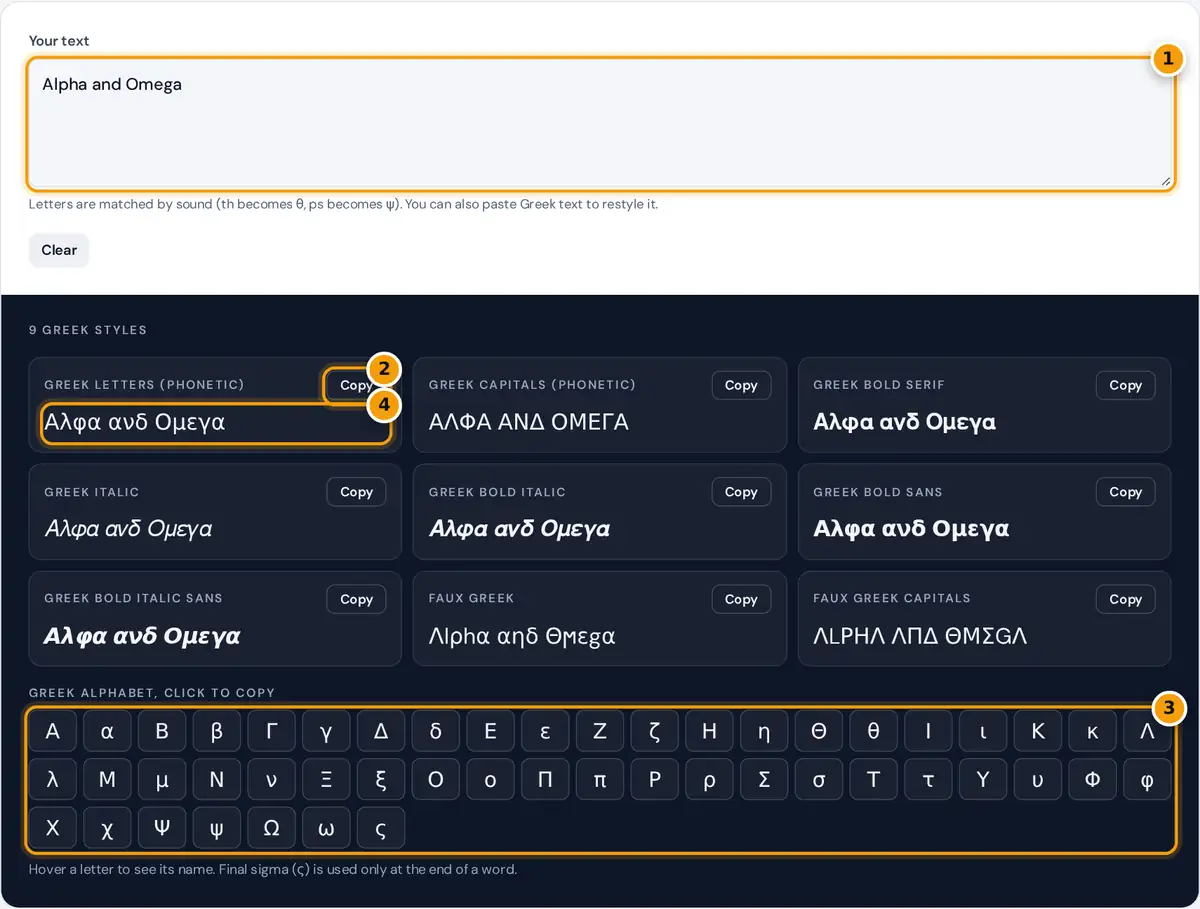Screen dimensions: 1200x909
Task: Copy lowercase delta δ letter key
Action: pos(436,731)
